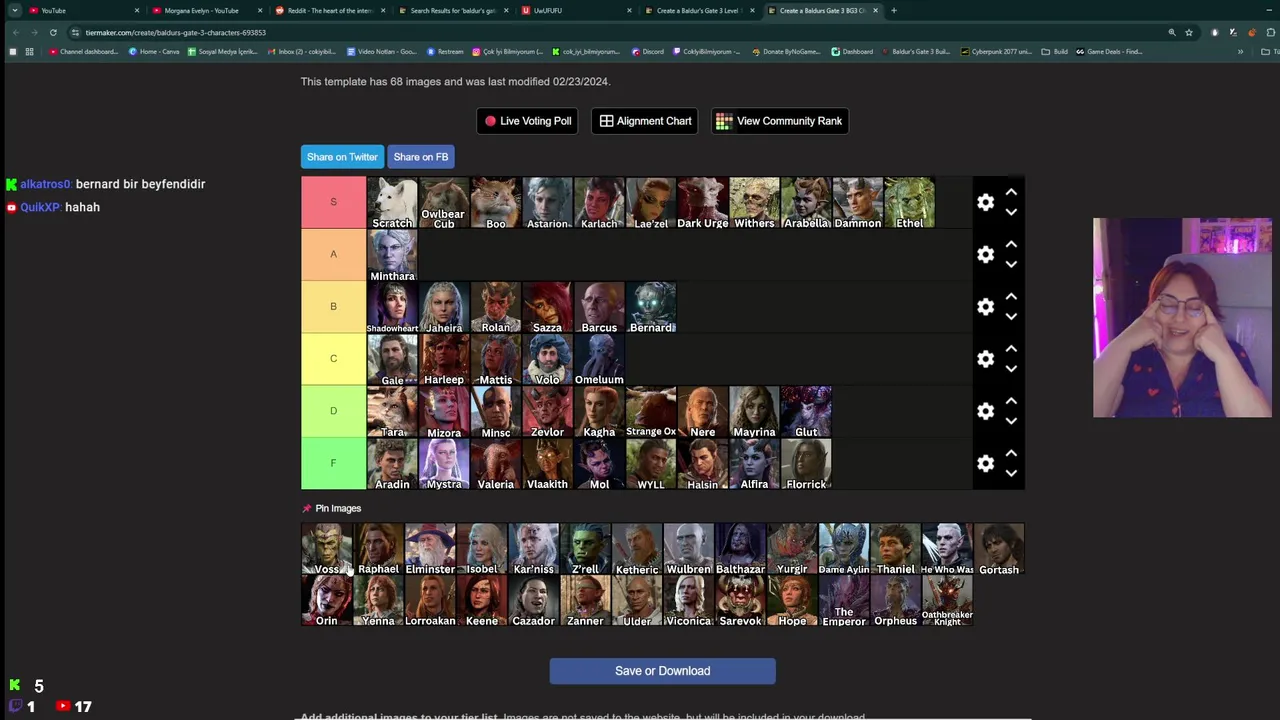Select the Halsin image in F tier
The width and height of the screenshot is (1280, 720).
[x=703, y=464]
